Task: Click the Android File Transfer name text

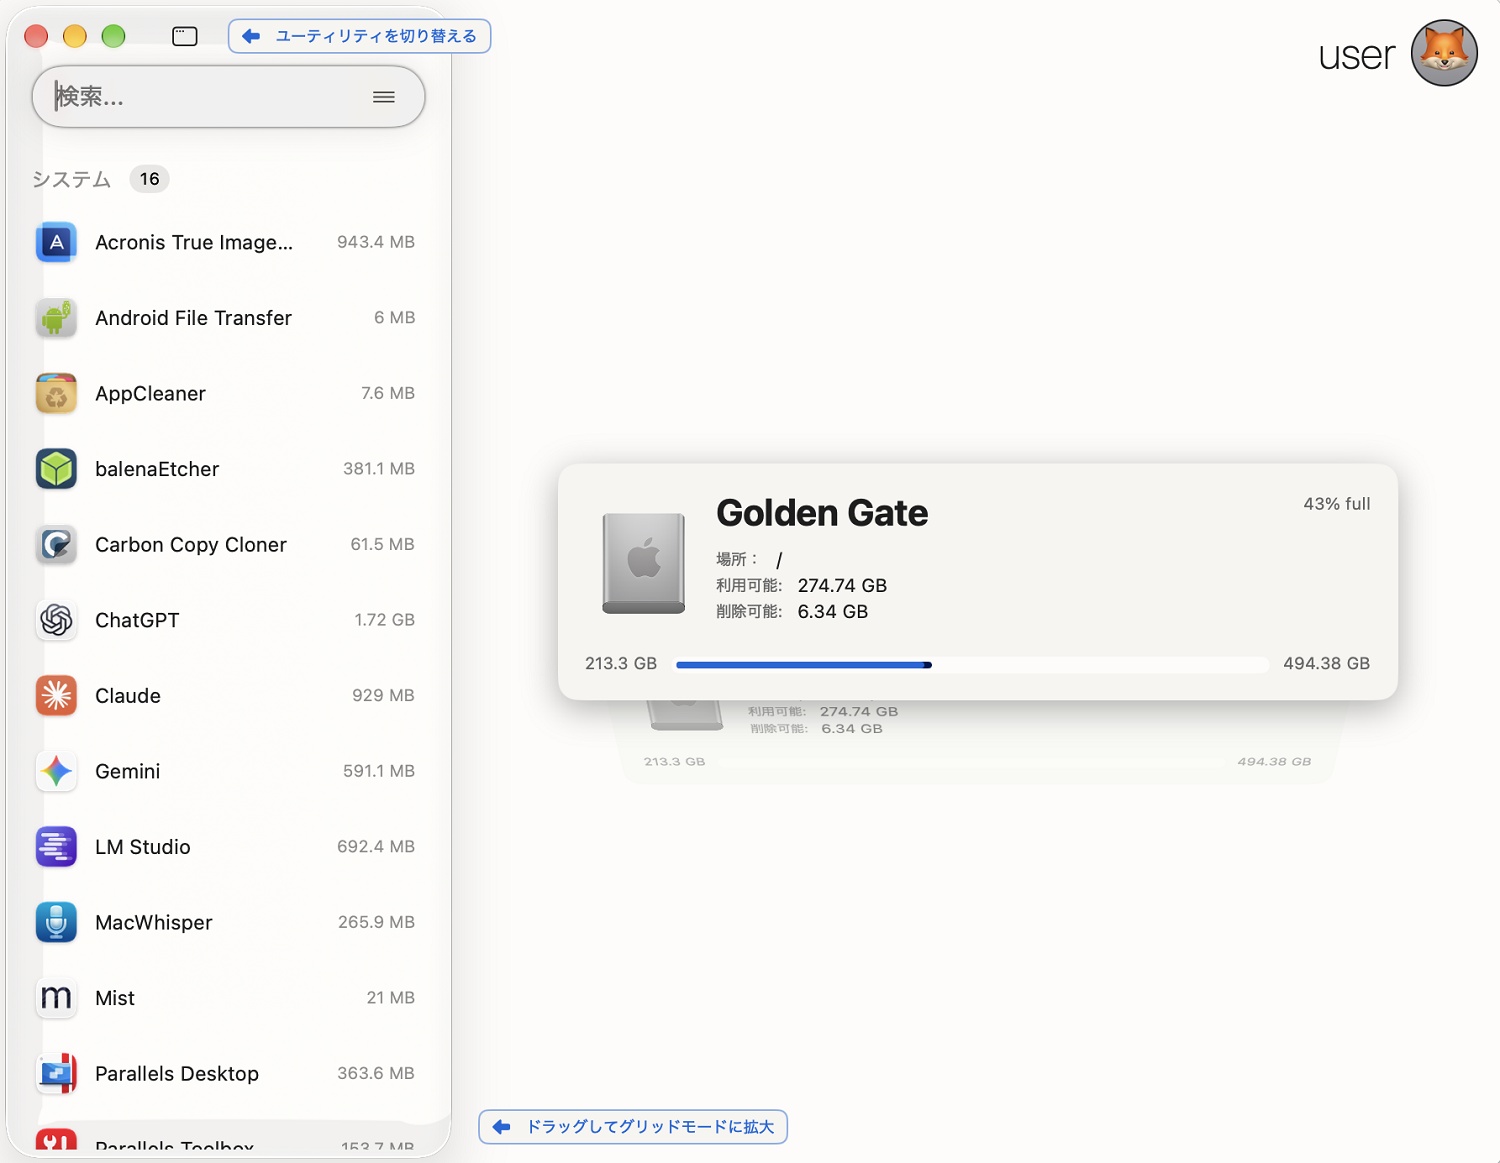Action: [x=194, y=318]
